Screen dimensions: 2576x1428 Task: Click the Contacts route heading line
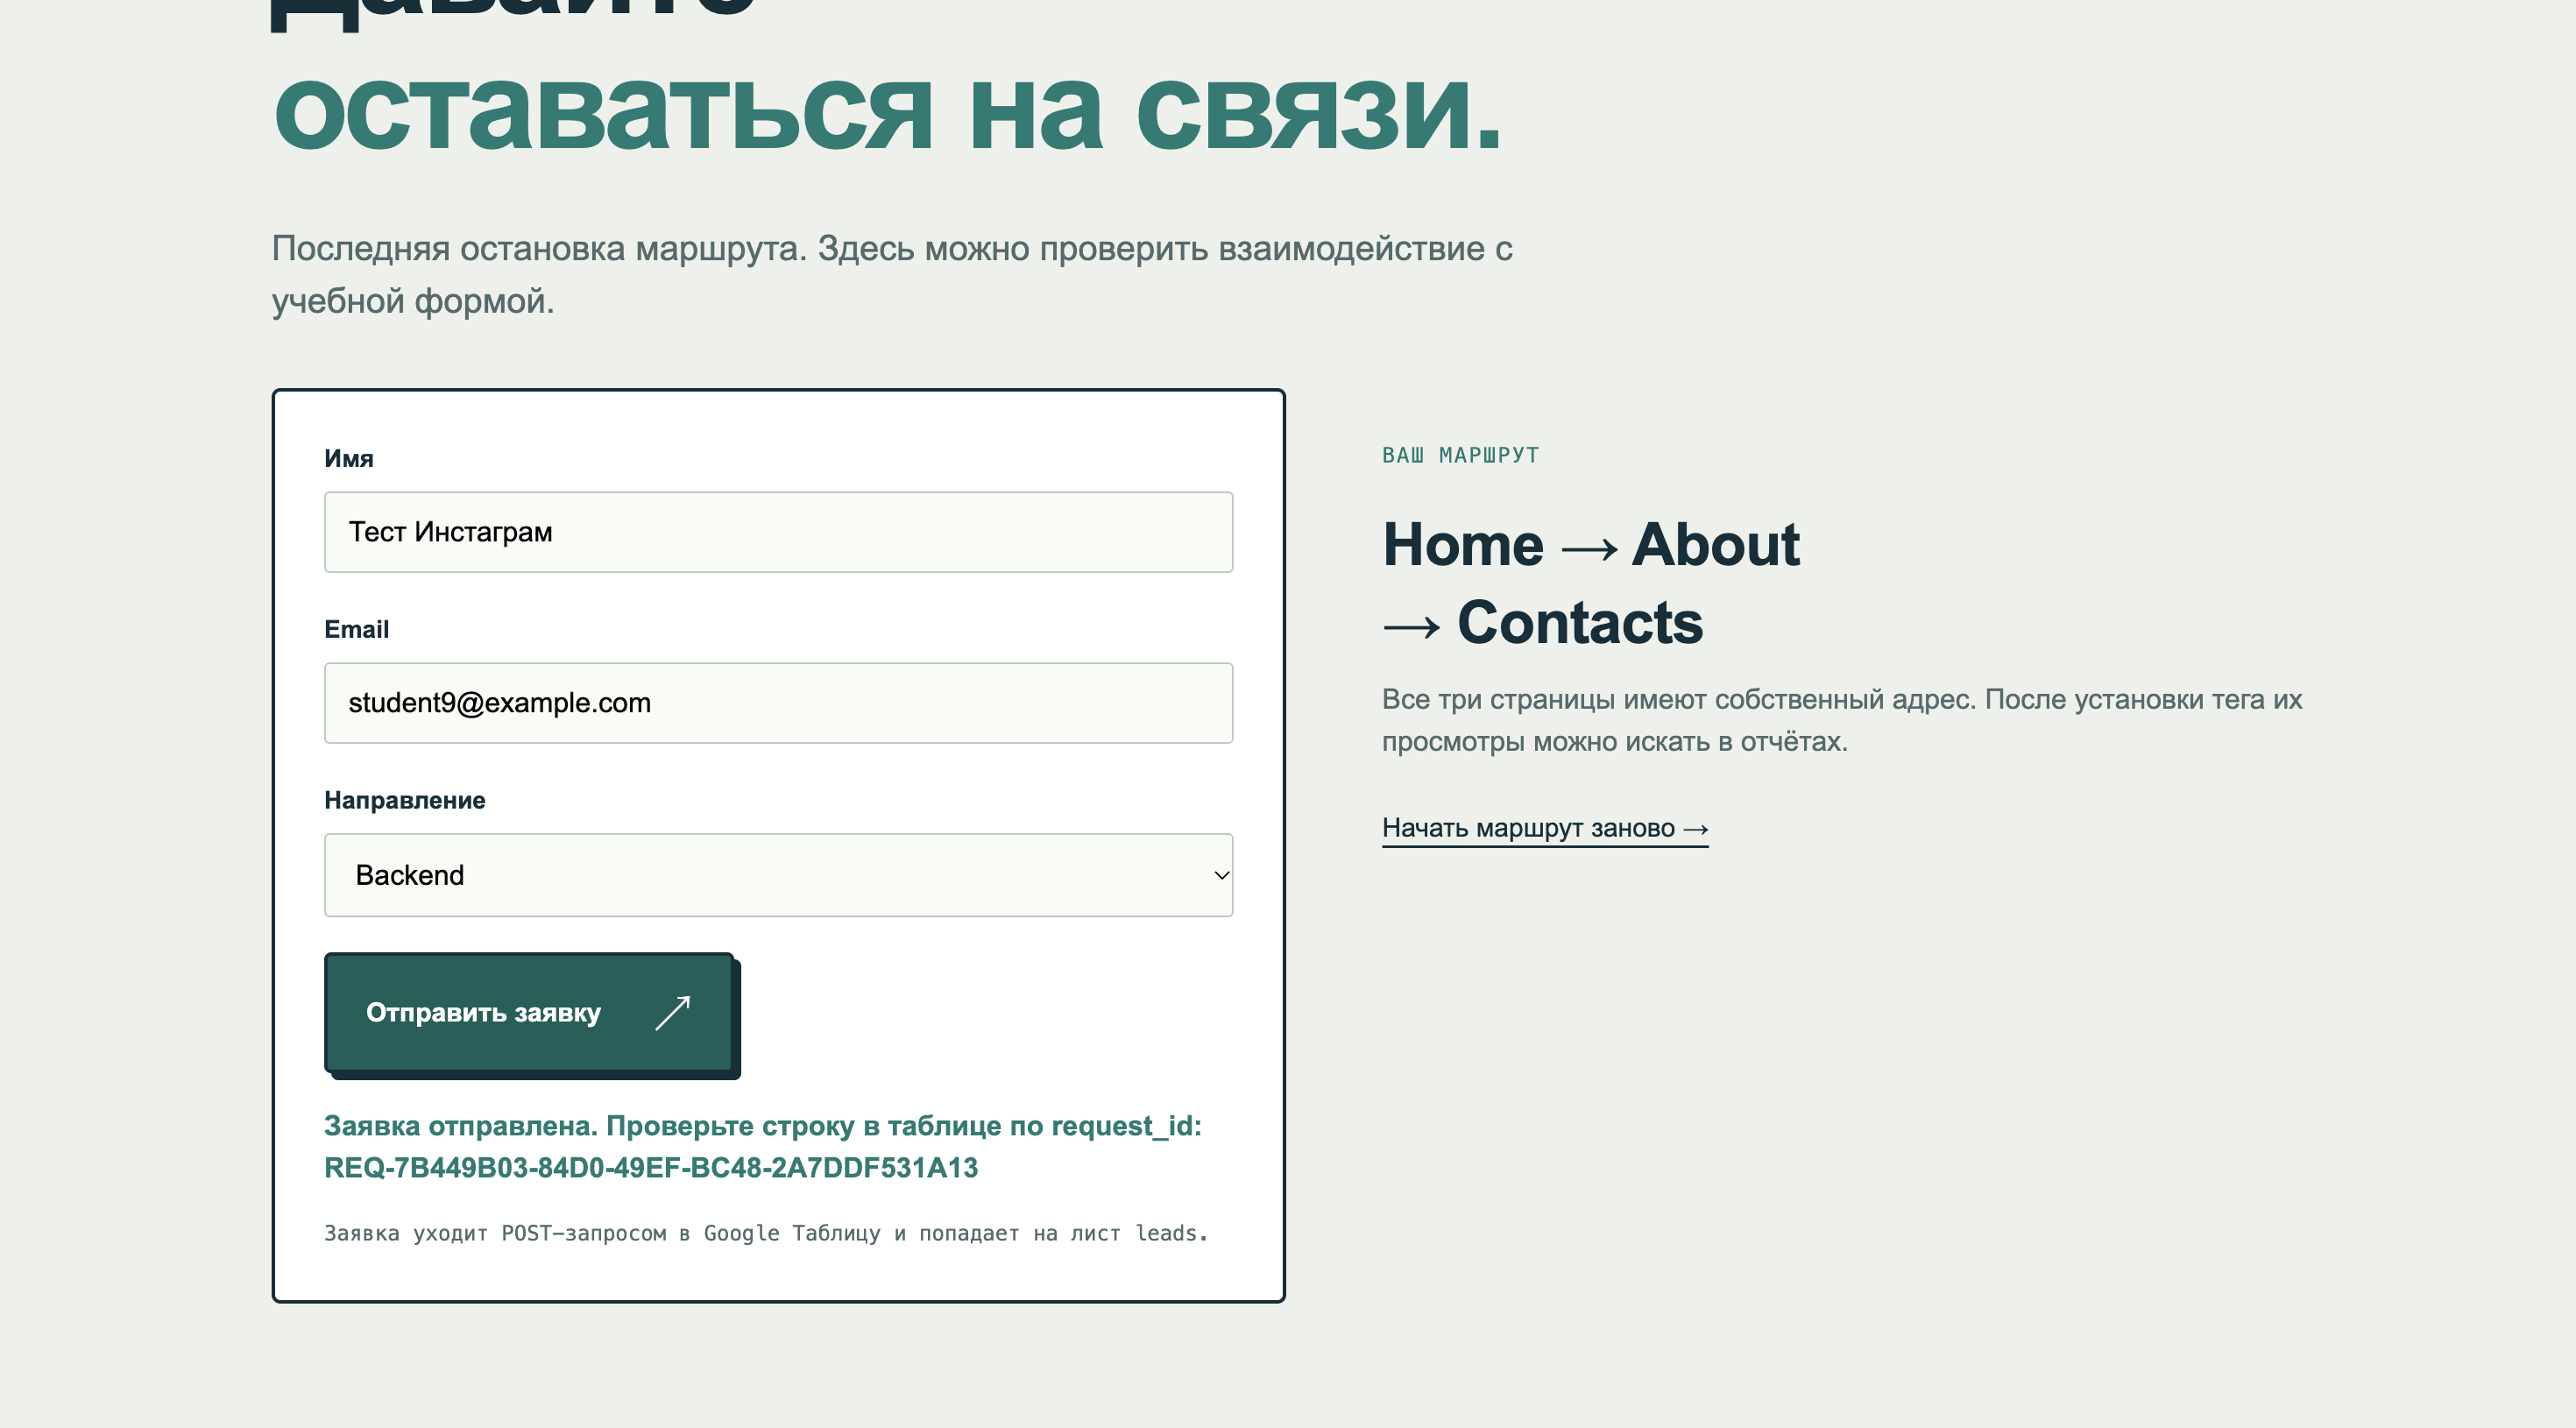click(x=1543, y=623)
